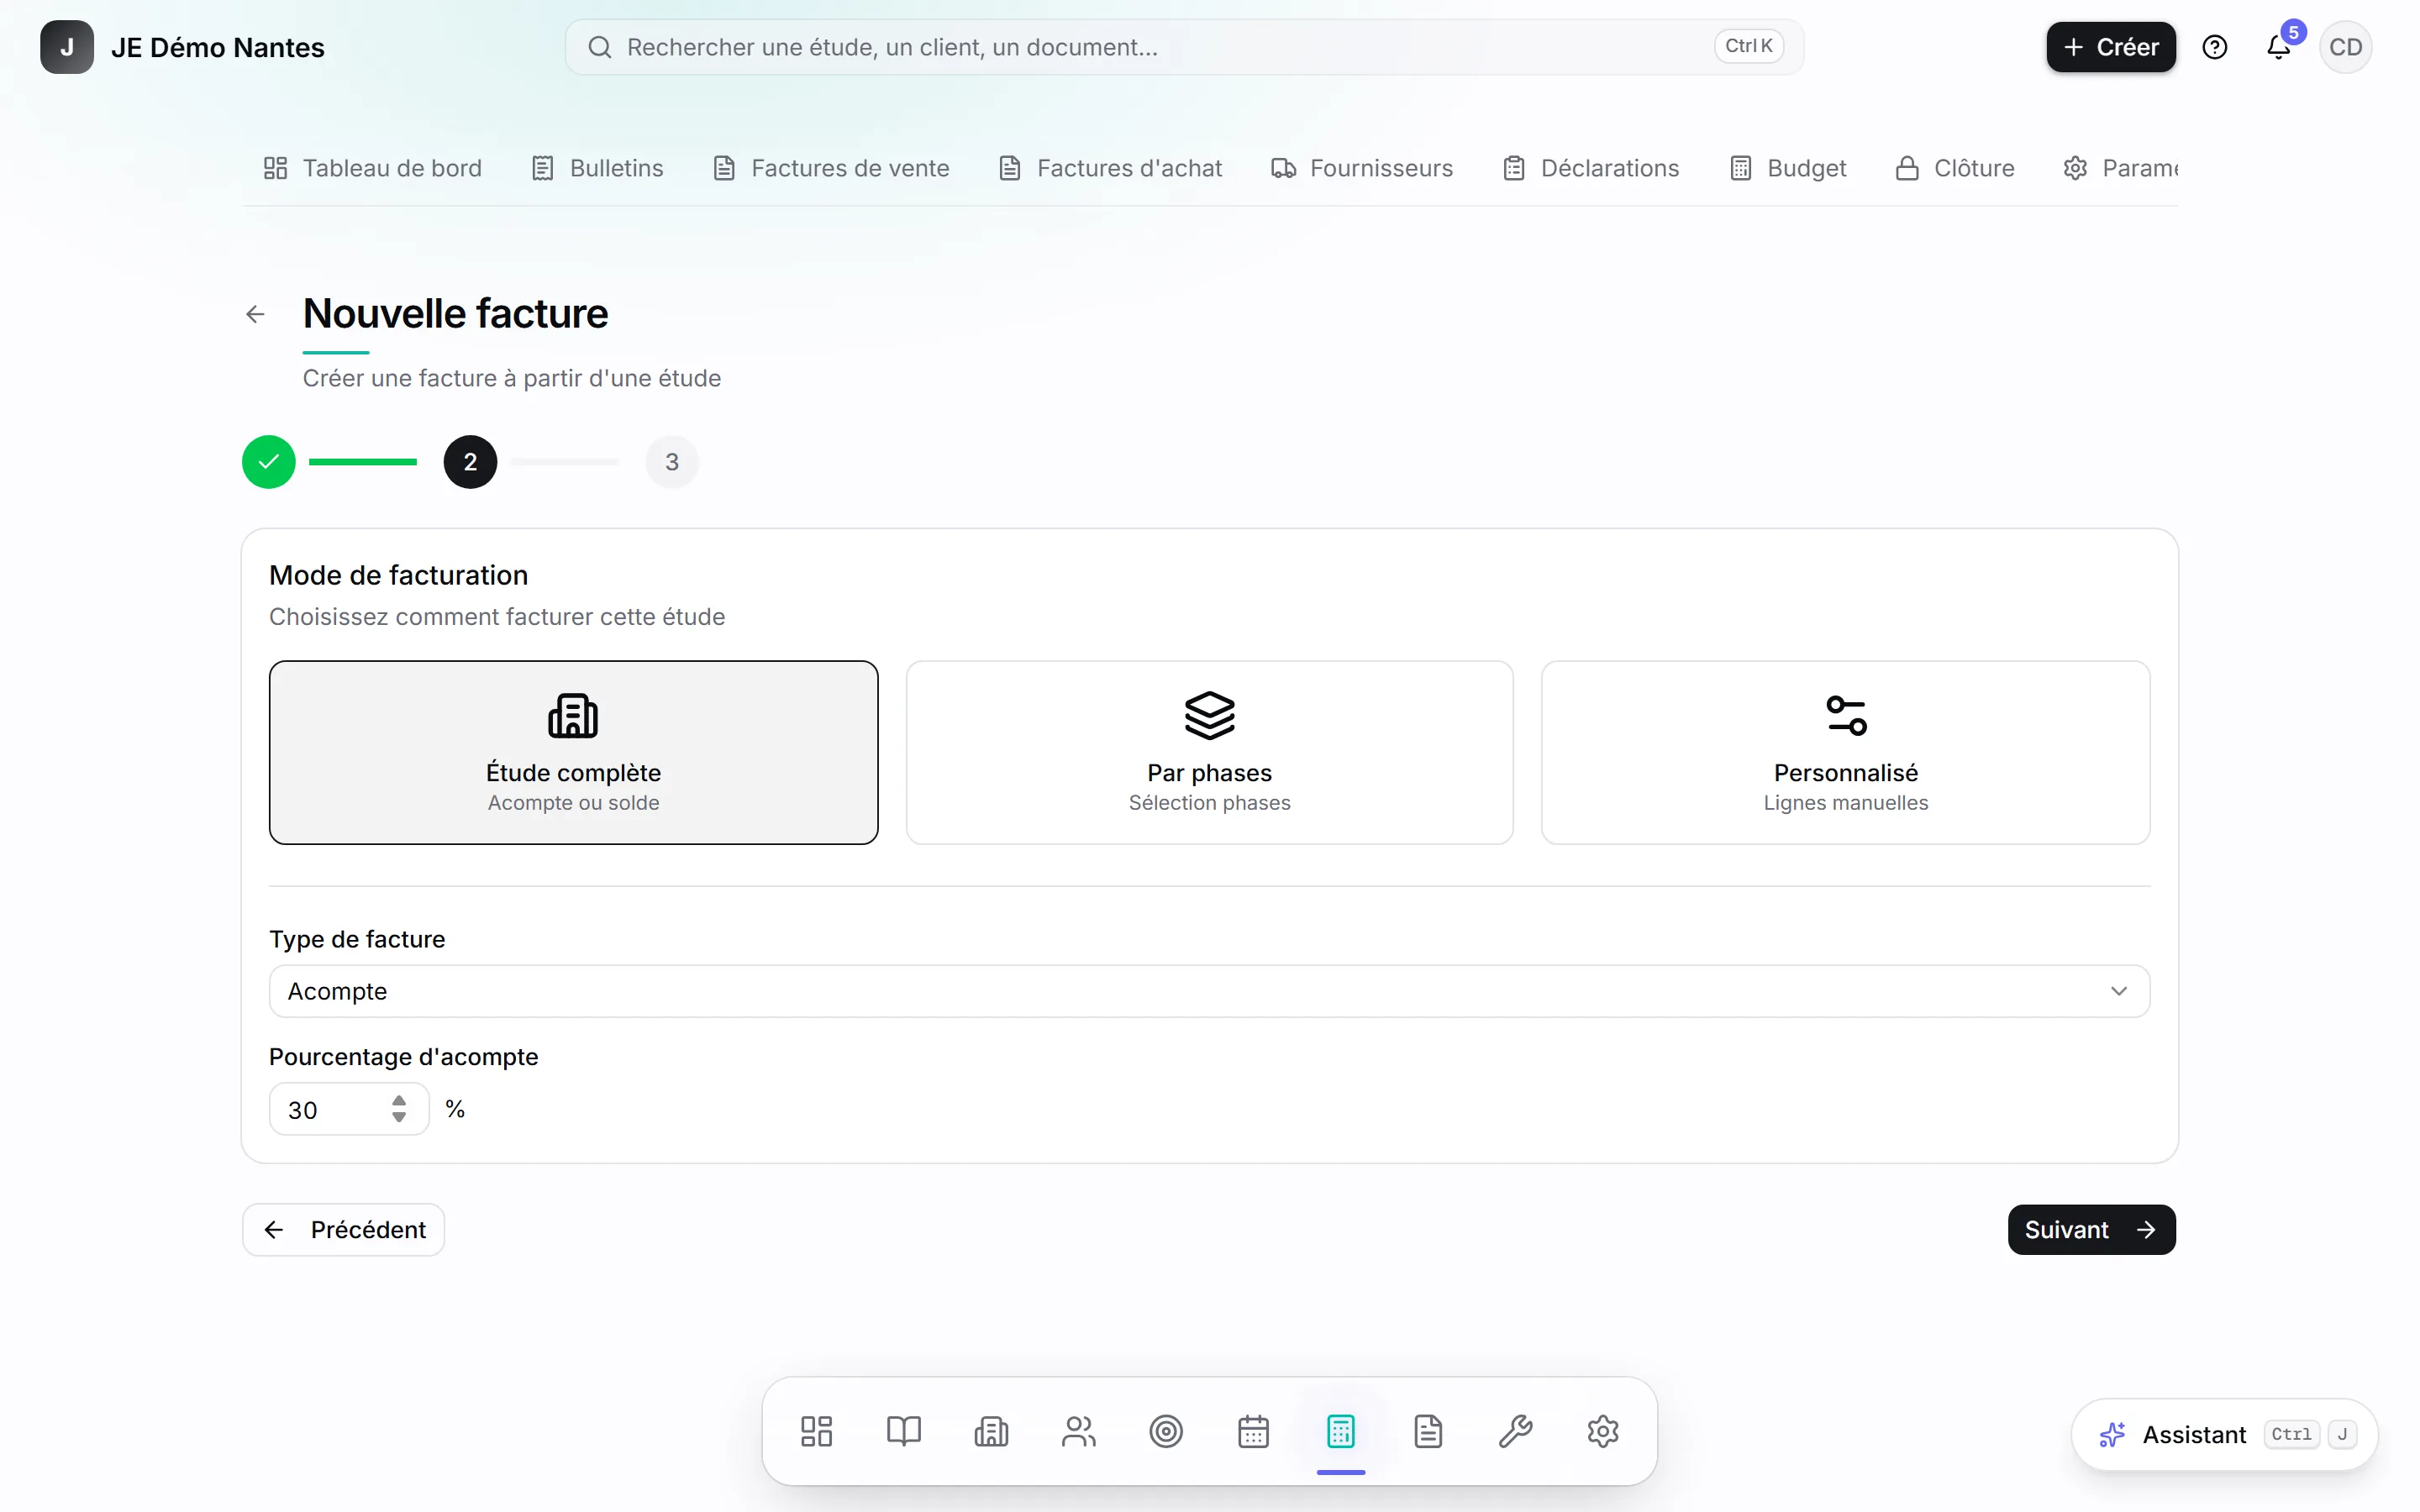
Task: Open the Type de facture dropdown
Action: 1210,991
